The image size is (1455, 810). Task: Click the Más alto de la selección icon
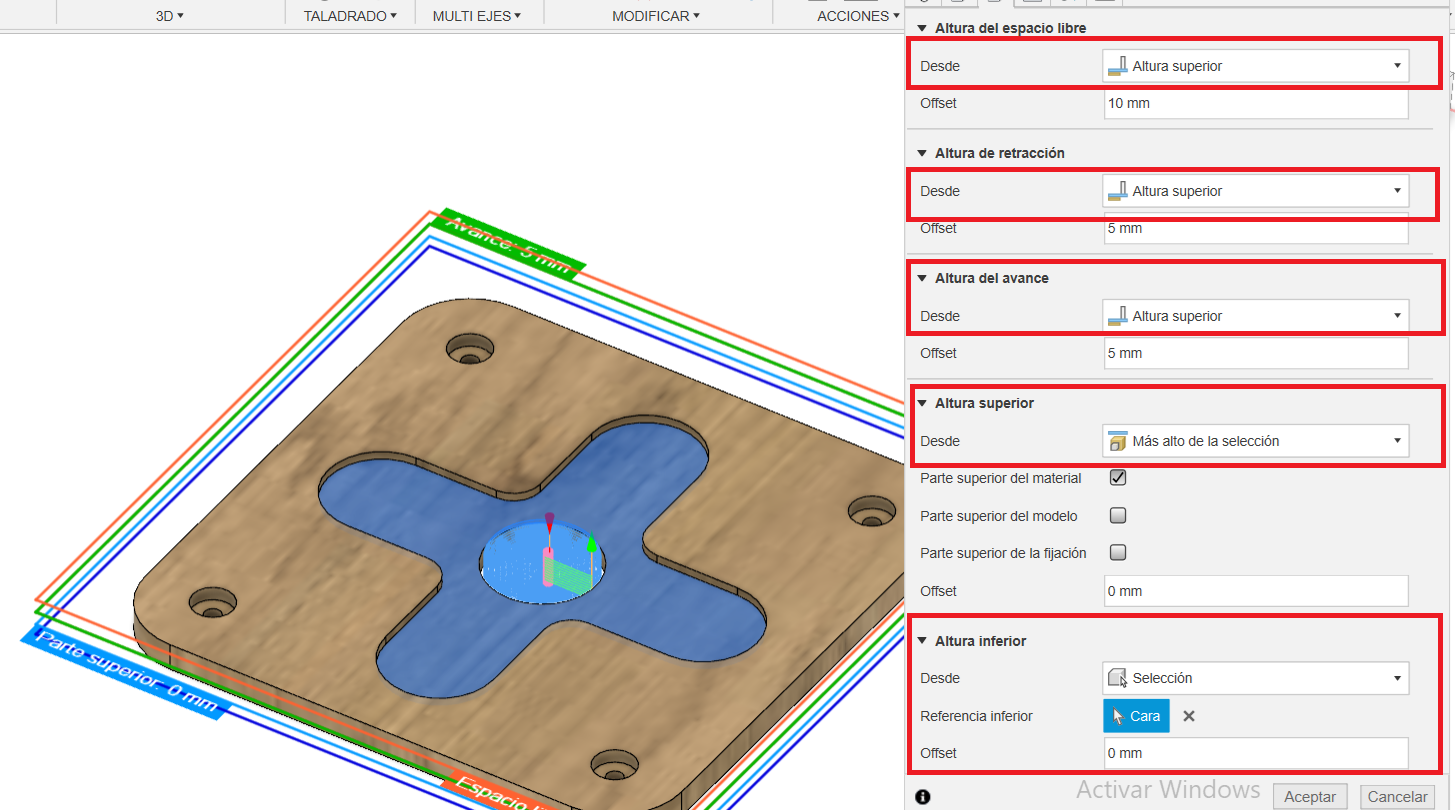[1118, 441]
